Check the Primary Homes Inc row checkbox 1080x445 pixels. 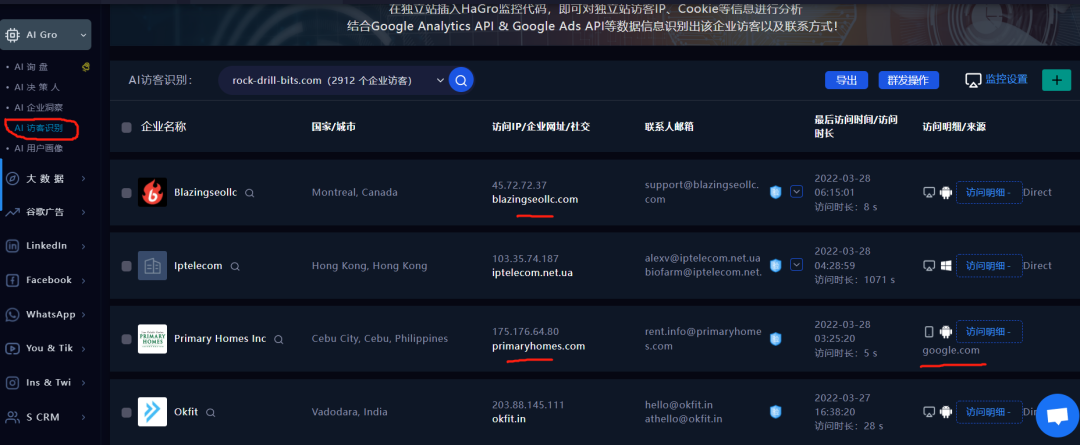click(126, 339)
